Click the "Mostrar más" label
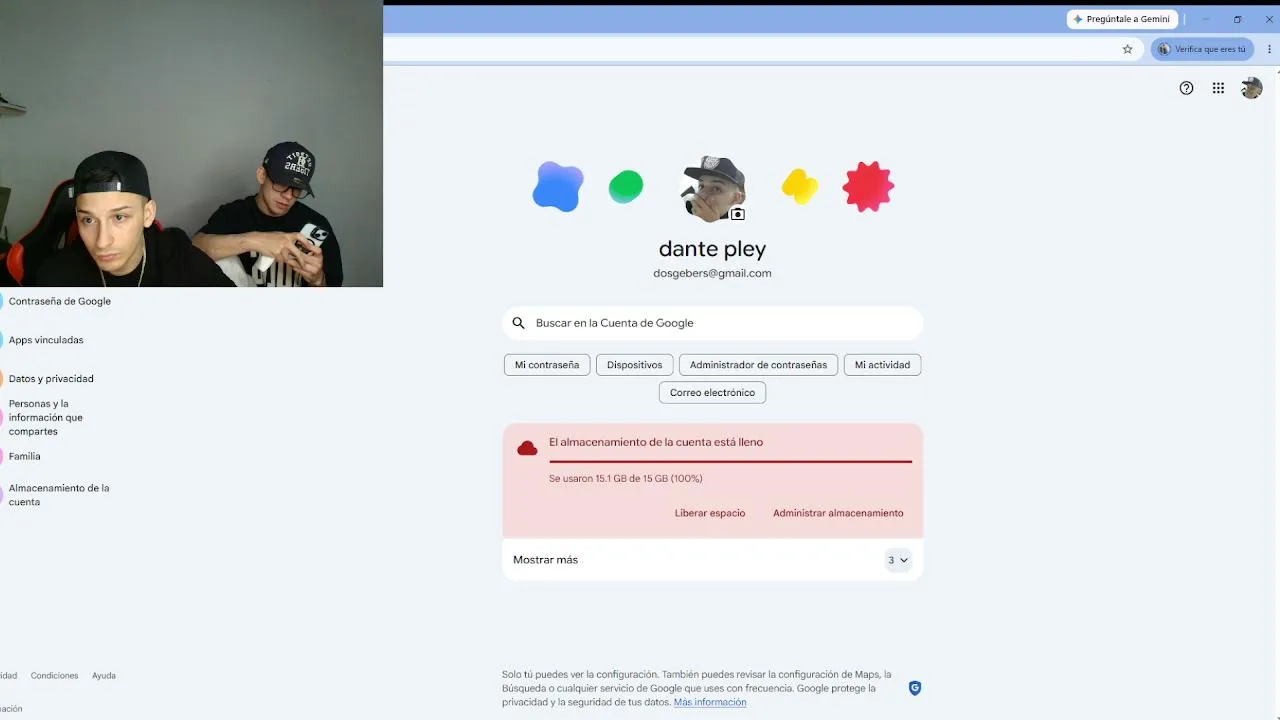This screenshot has height=720, width=1280. point(545,560)
